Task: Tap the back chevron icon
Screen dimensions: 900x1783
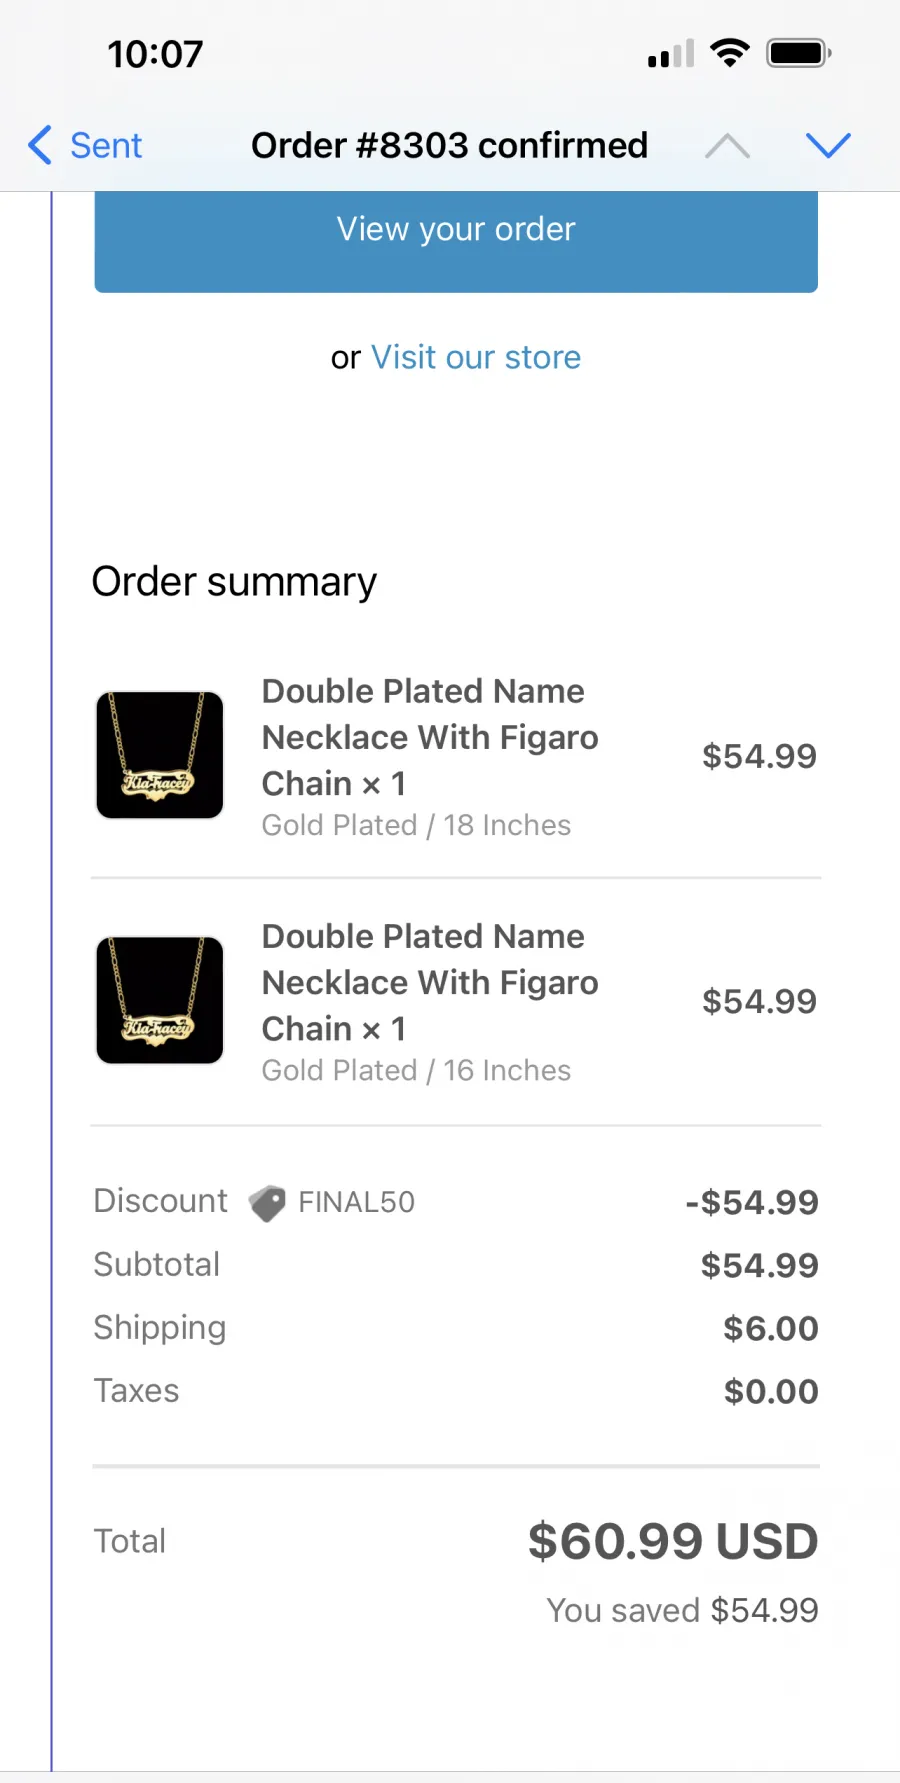Action: coord(40,146)
